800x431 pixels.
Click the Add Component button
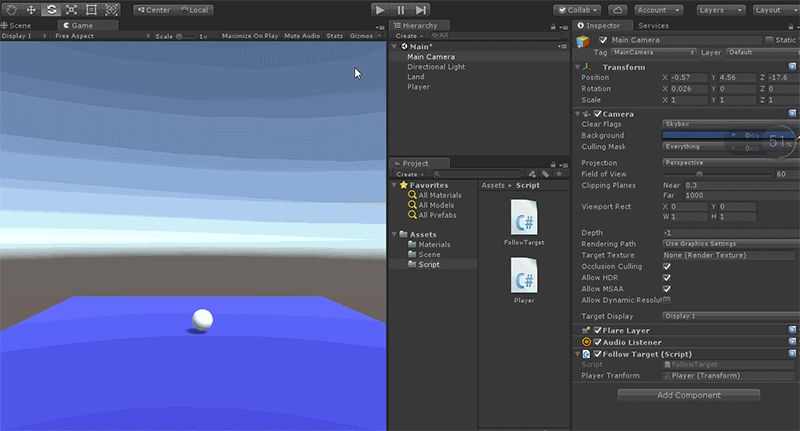pyautogui.click(x=688, y=395)
